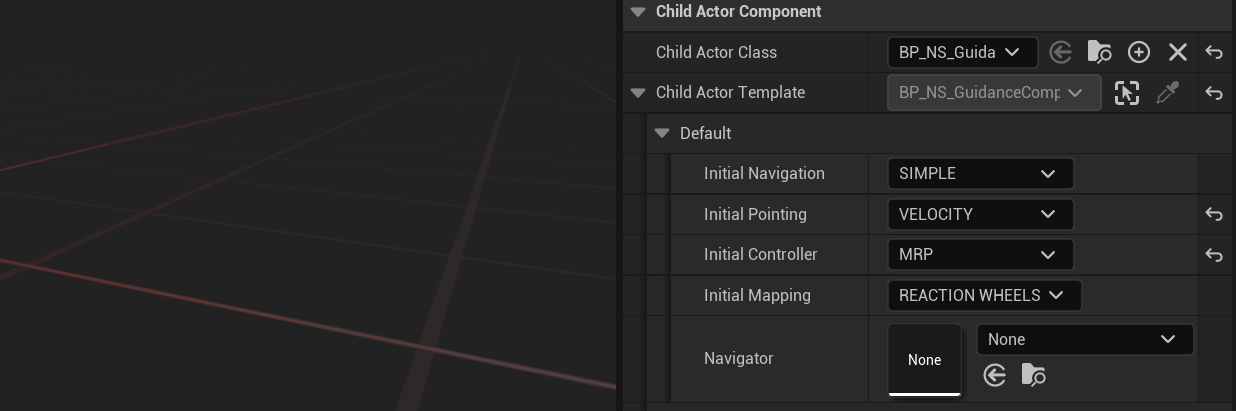Click the eyedropper actor picker icon
This screenshot has height=411, width=1236.
click(x=1167, y=93)
